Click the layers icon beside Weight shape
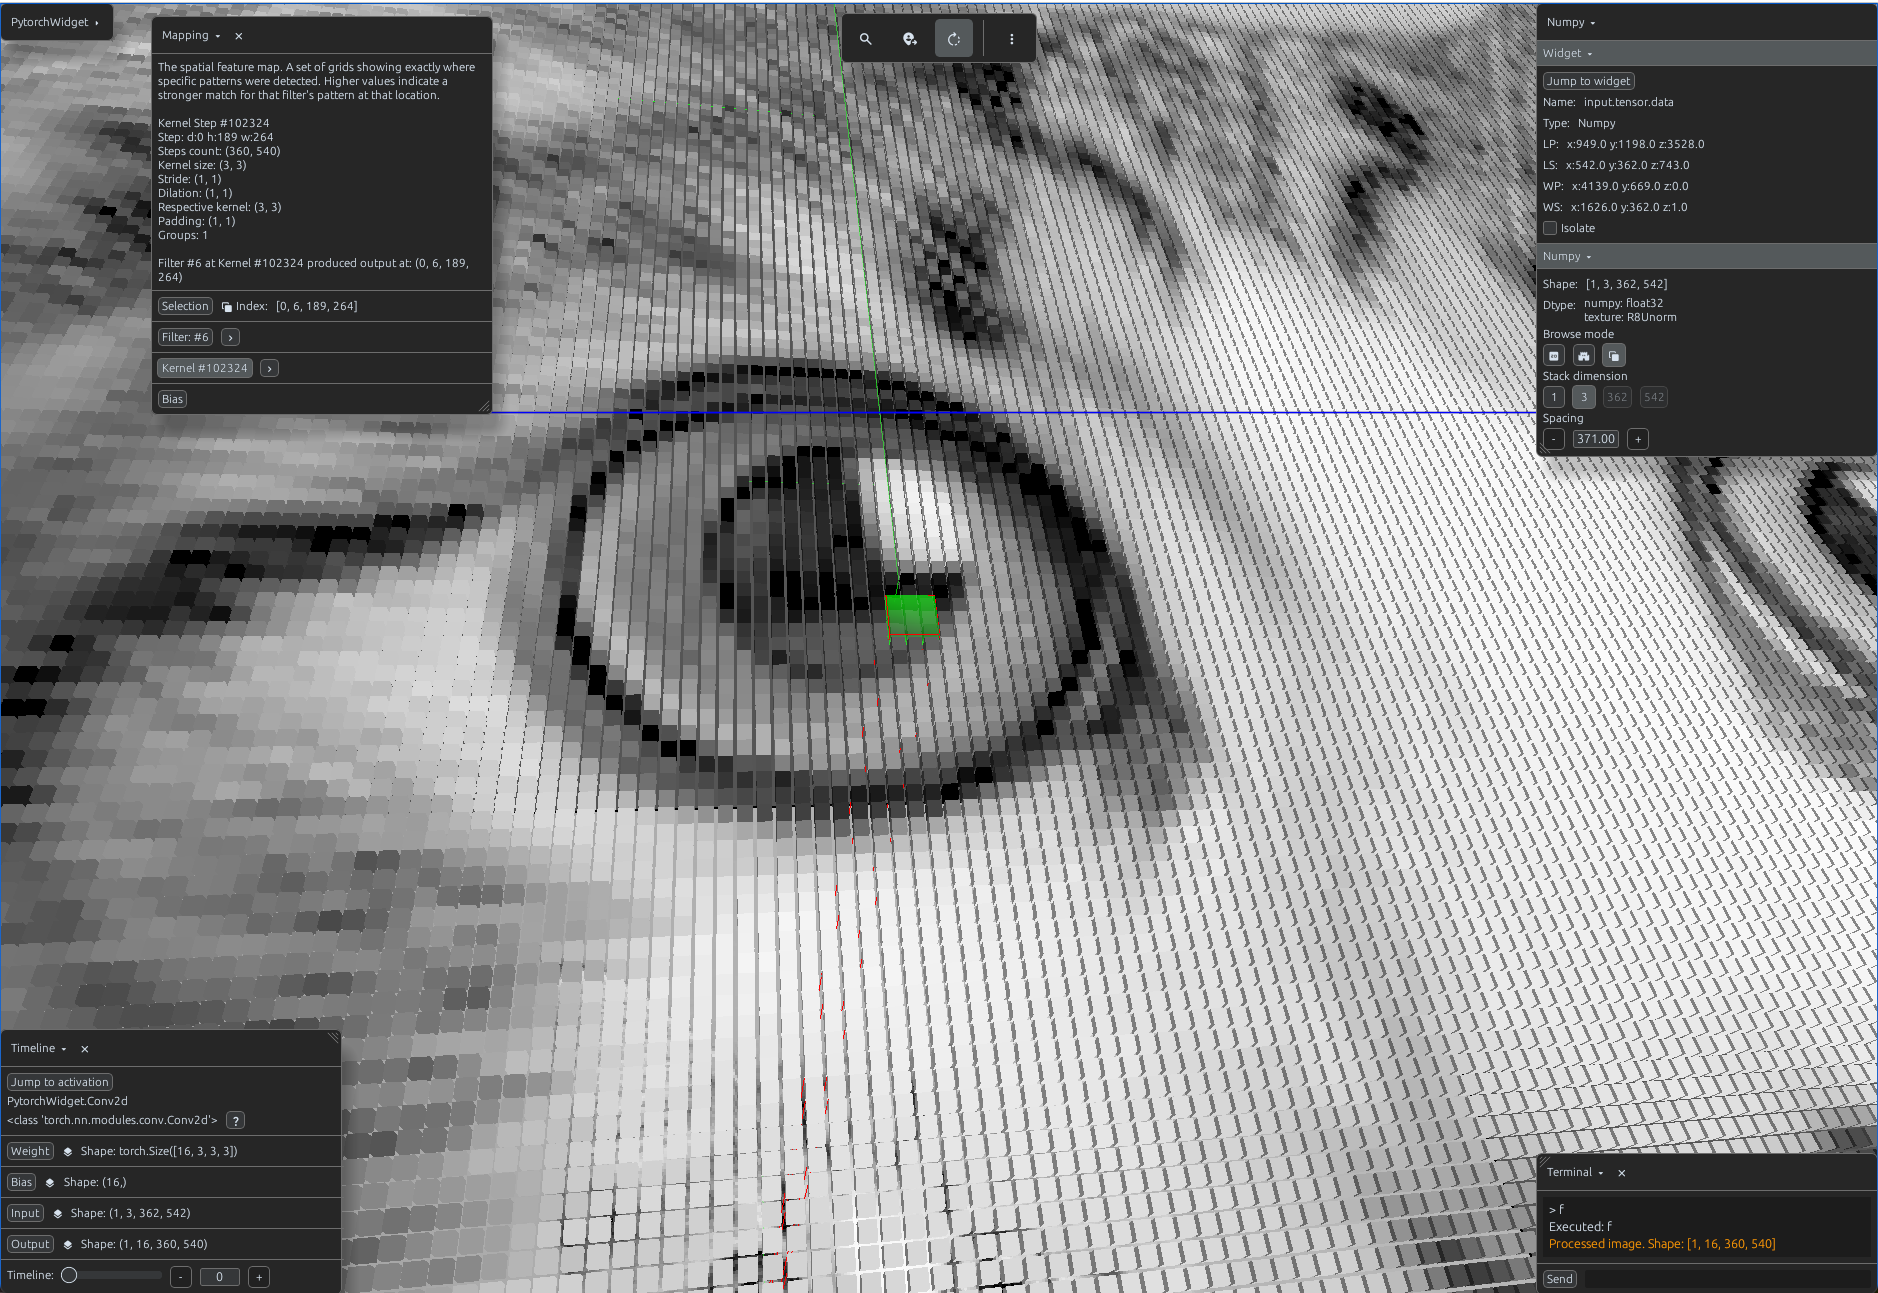The image size is (1878, 1293). (68, 1152)
